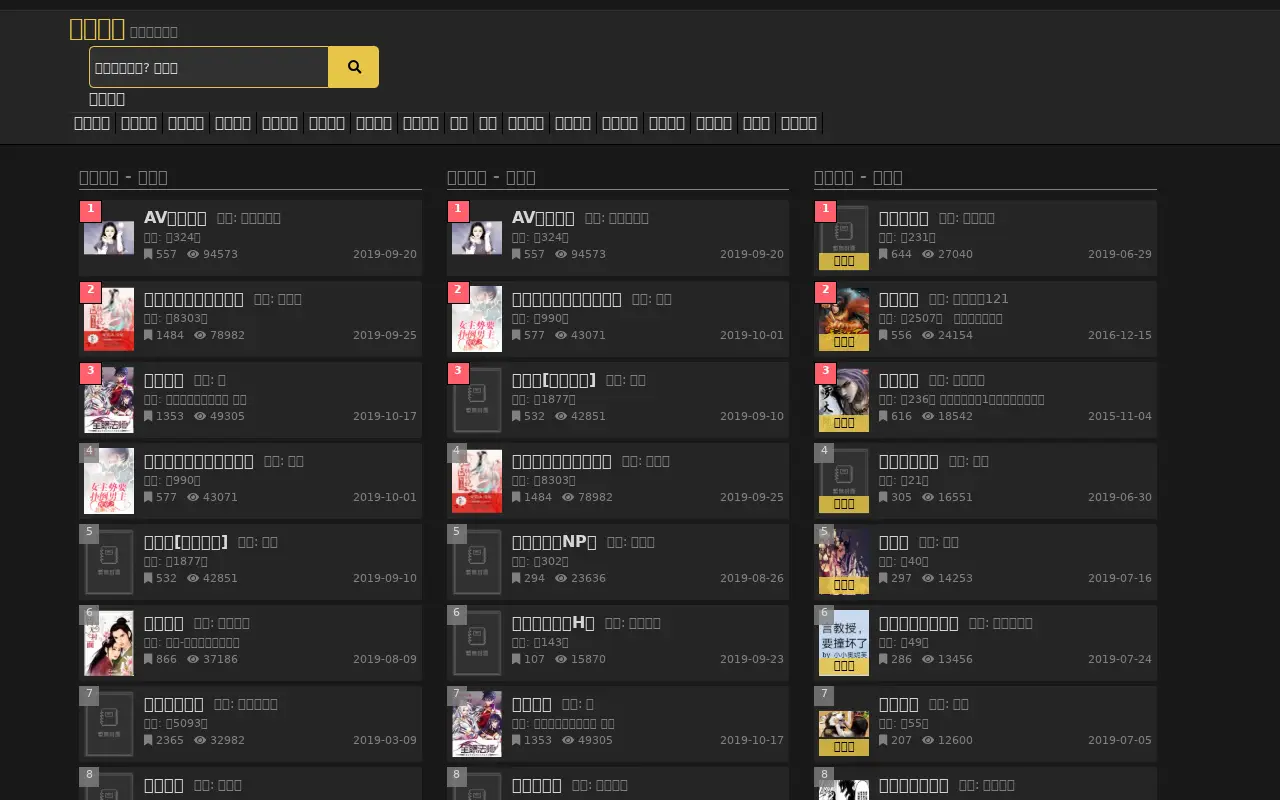Click the view count "16551"
1280x800 pixels.
pyautogui.click(x=955, y=497)
